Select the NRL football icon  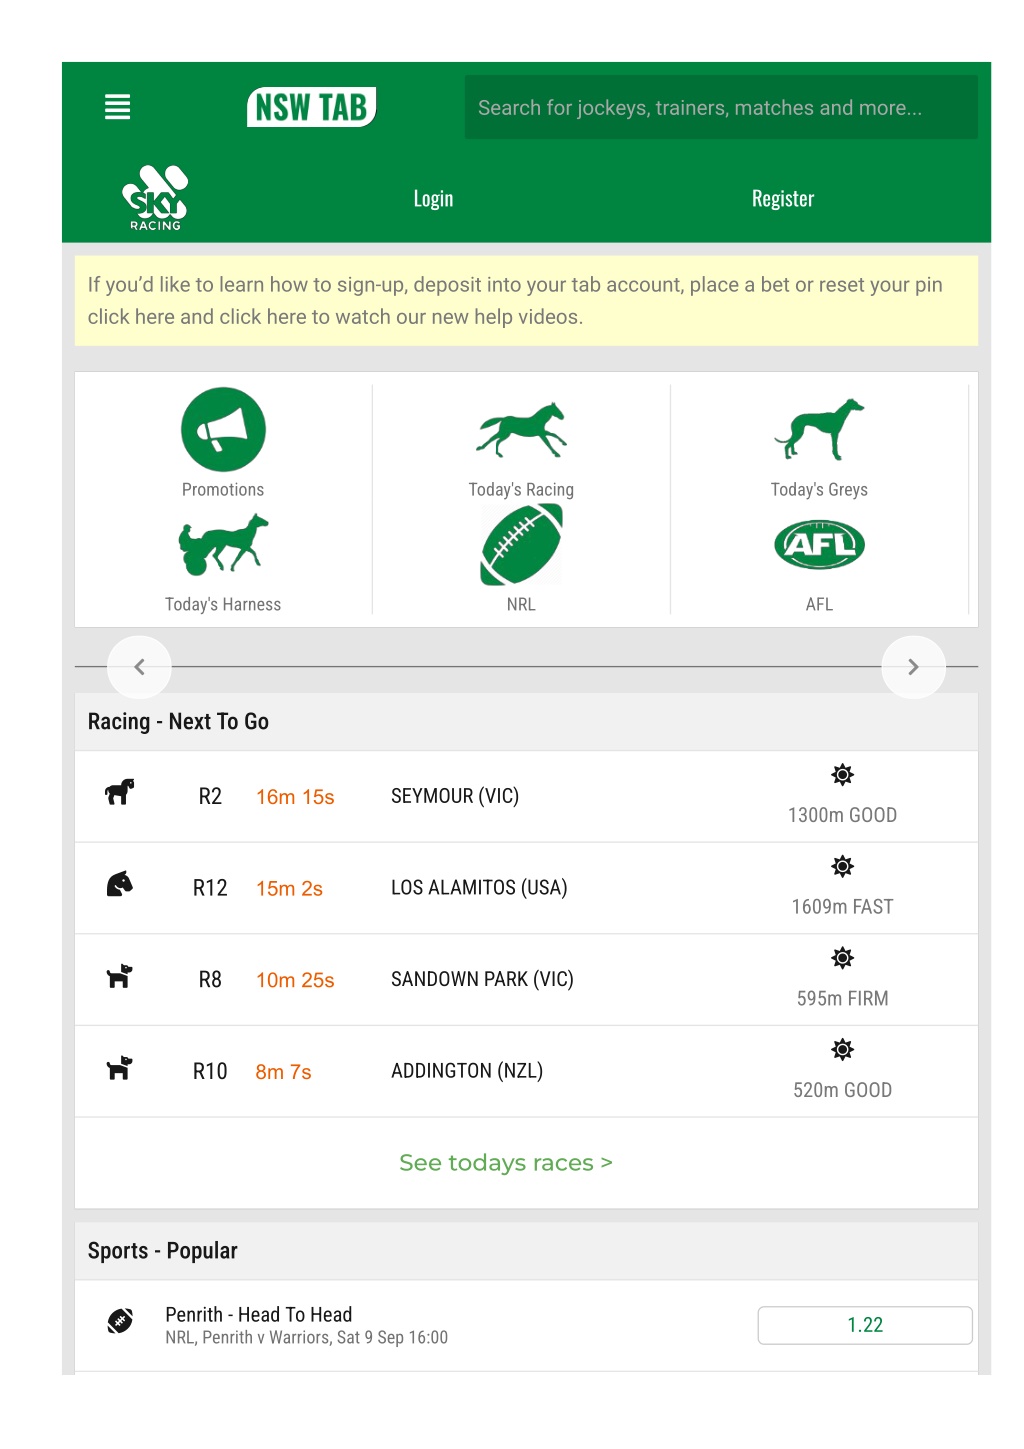pos(521,545)
